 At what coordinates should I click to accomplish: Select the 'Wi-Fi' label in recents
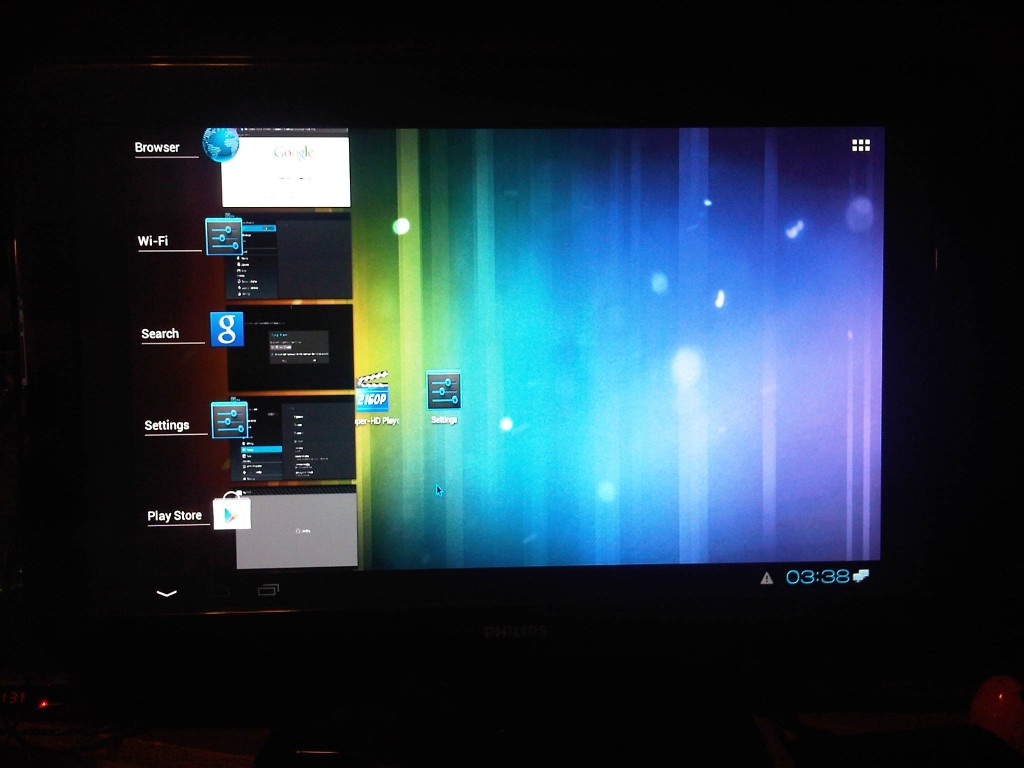[x=153, y=241]
